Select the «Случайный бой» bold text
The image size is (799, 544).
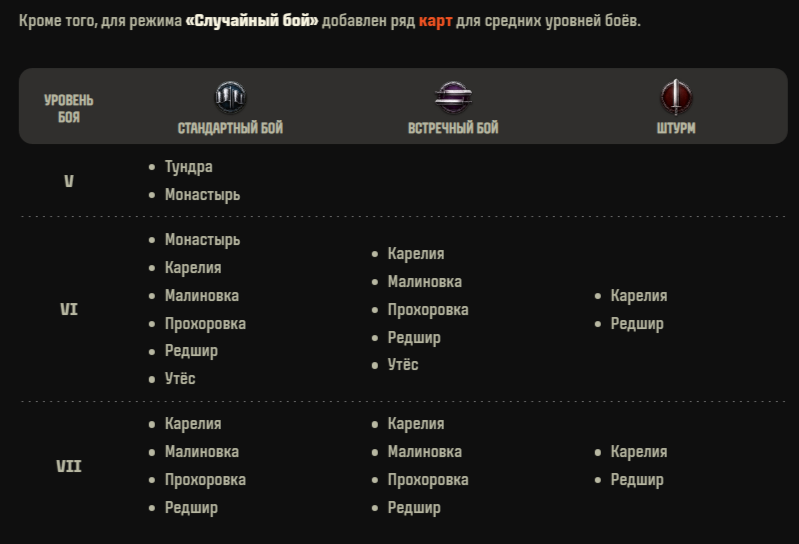click(x=252, y=21)
